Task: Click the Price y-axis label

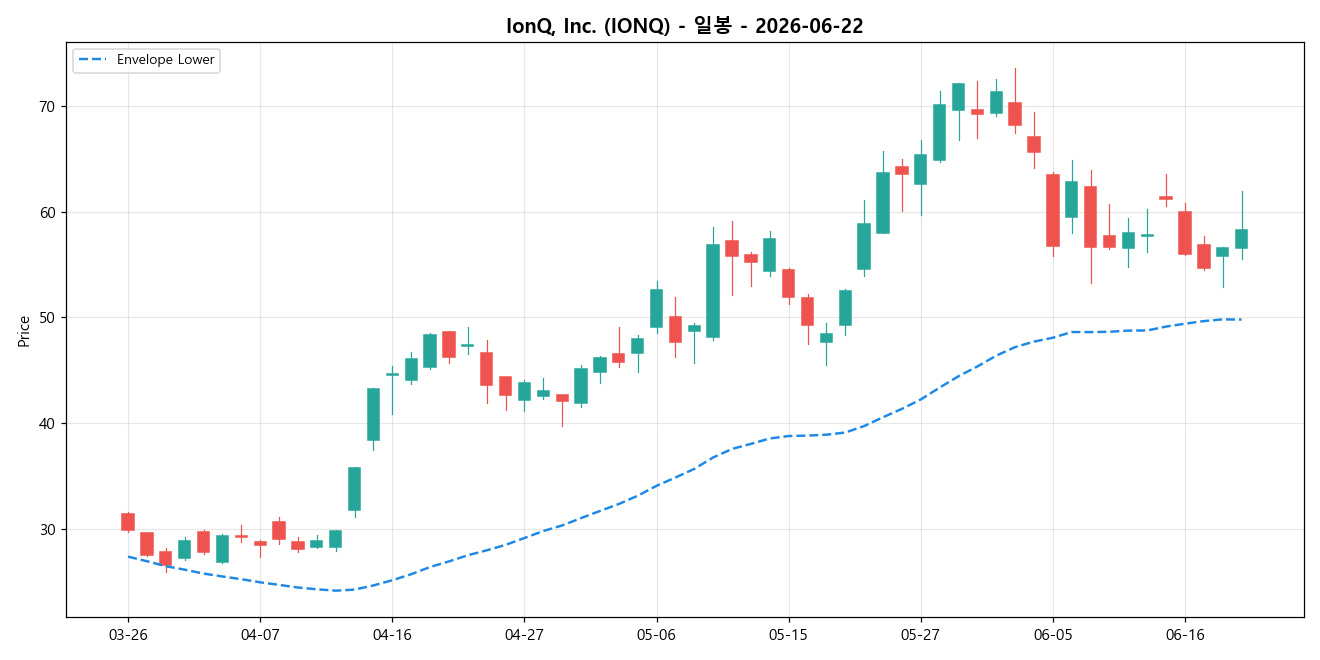Action: tap(24, 330)
